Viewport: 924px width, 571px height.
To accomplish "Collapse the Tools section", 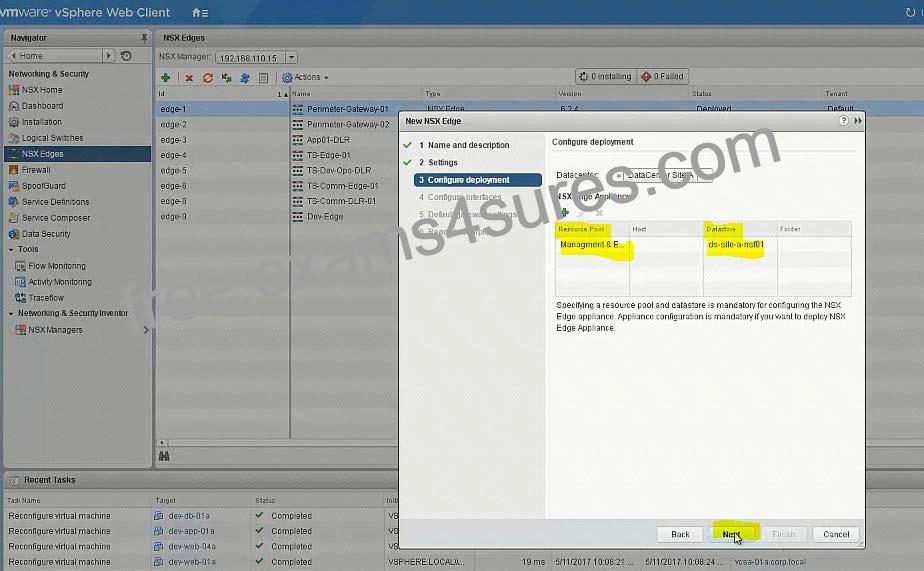I will 11,249.
